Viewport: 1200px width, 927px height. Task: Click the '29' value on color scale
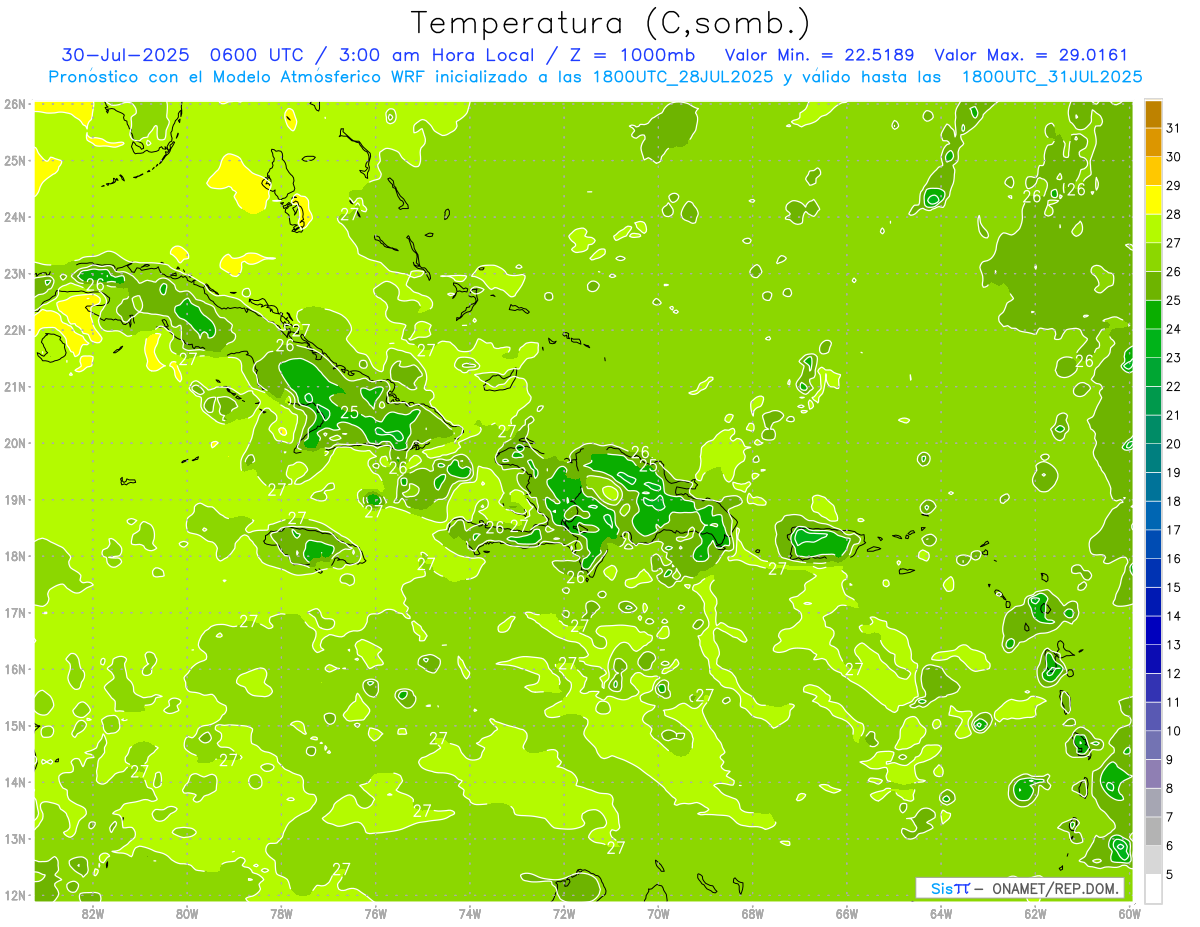[x=1173, y=185]
